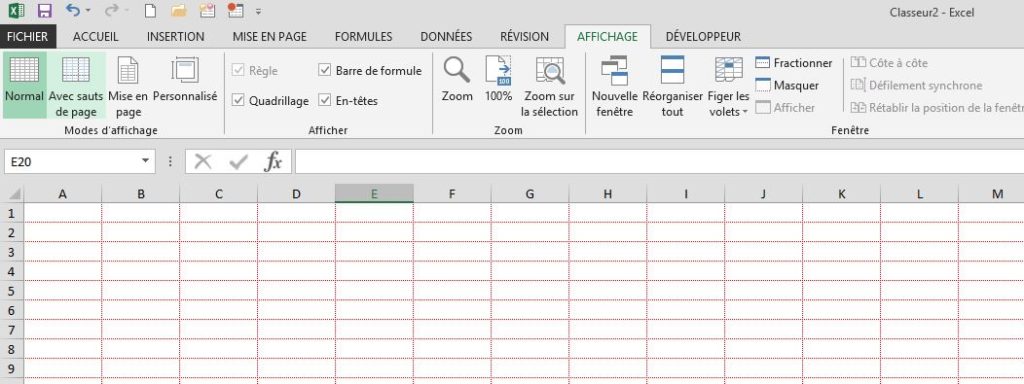This screenshot has width=1024, height=384.
Task: Select column H header
Action: (608, 194)
